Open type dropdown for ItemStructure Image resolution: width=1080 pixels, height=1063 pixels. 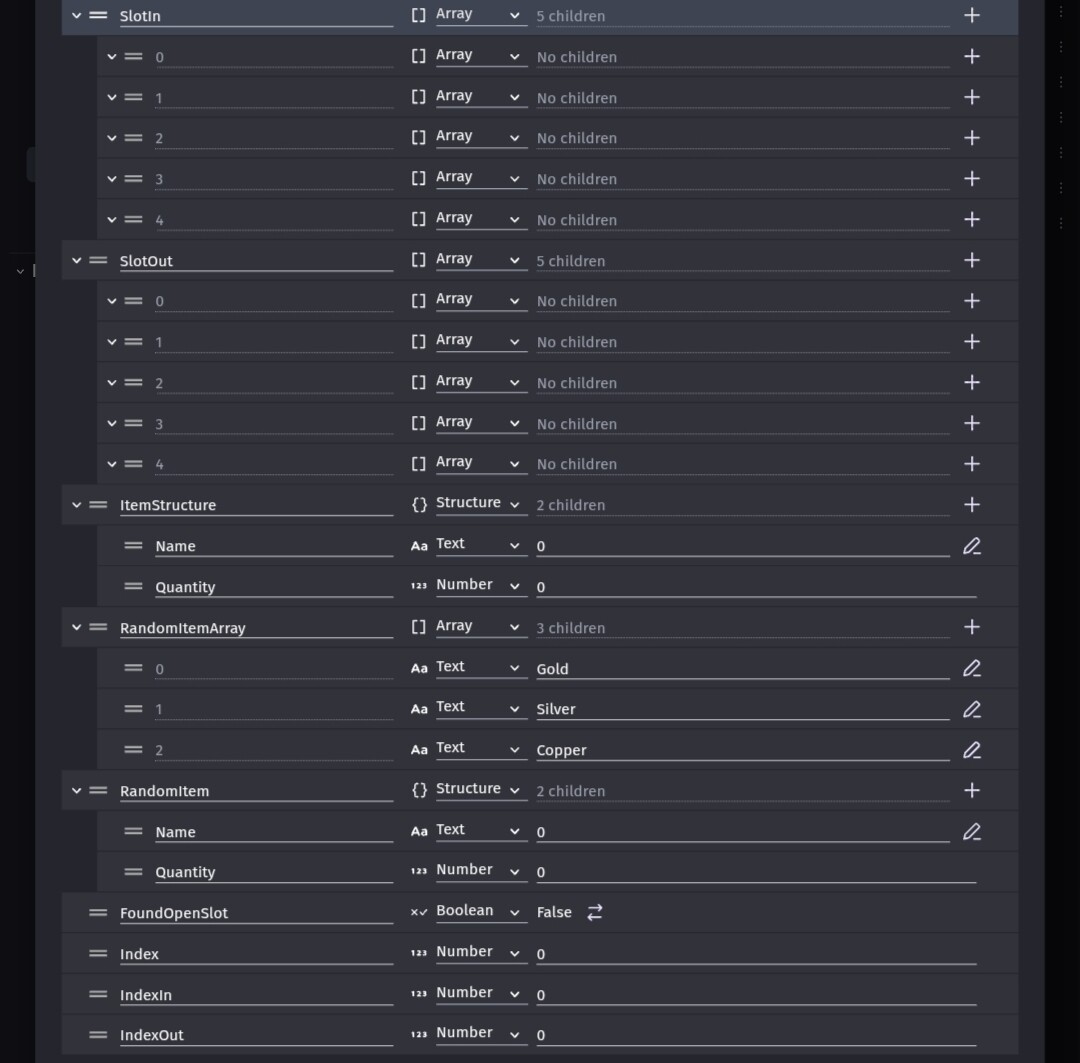tap(480, 504)
